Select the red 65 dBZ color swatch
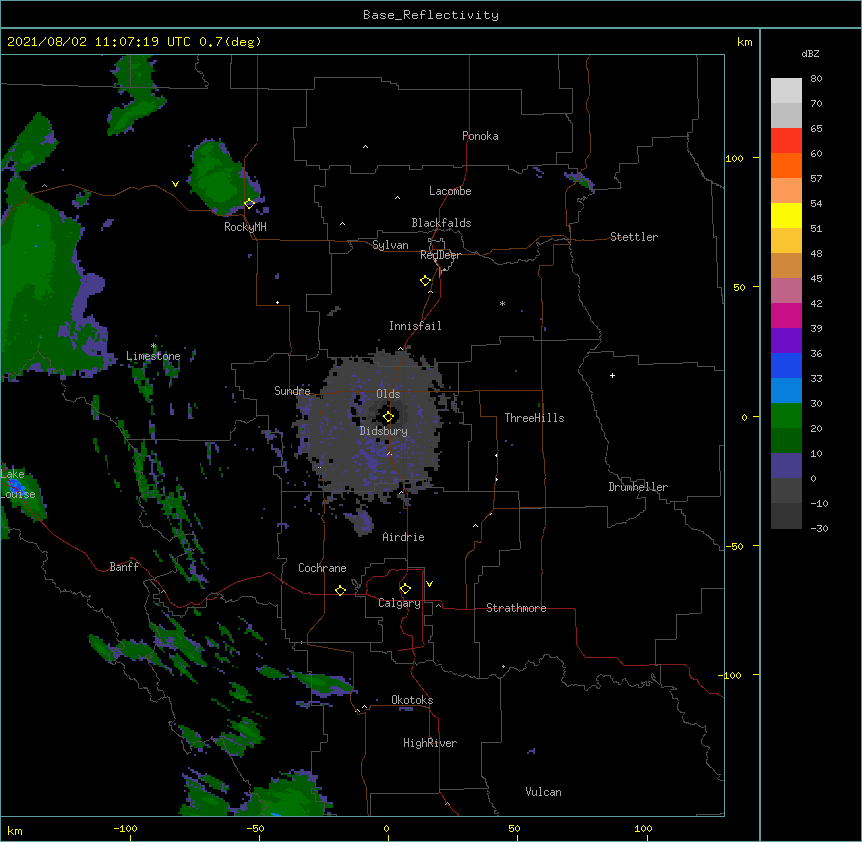Screen dimensions: 862x842 click(x=786, y=140)
